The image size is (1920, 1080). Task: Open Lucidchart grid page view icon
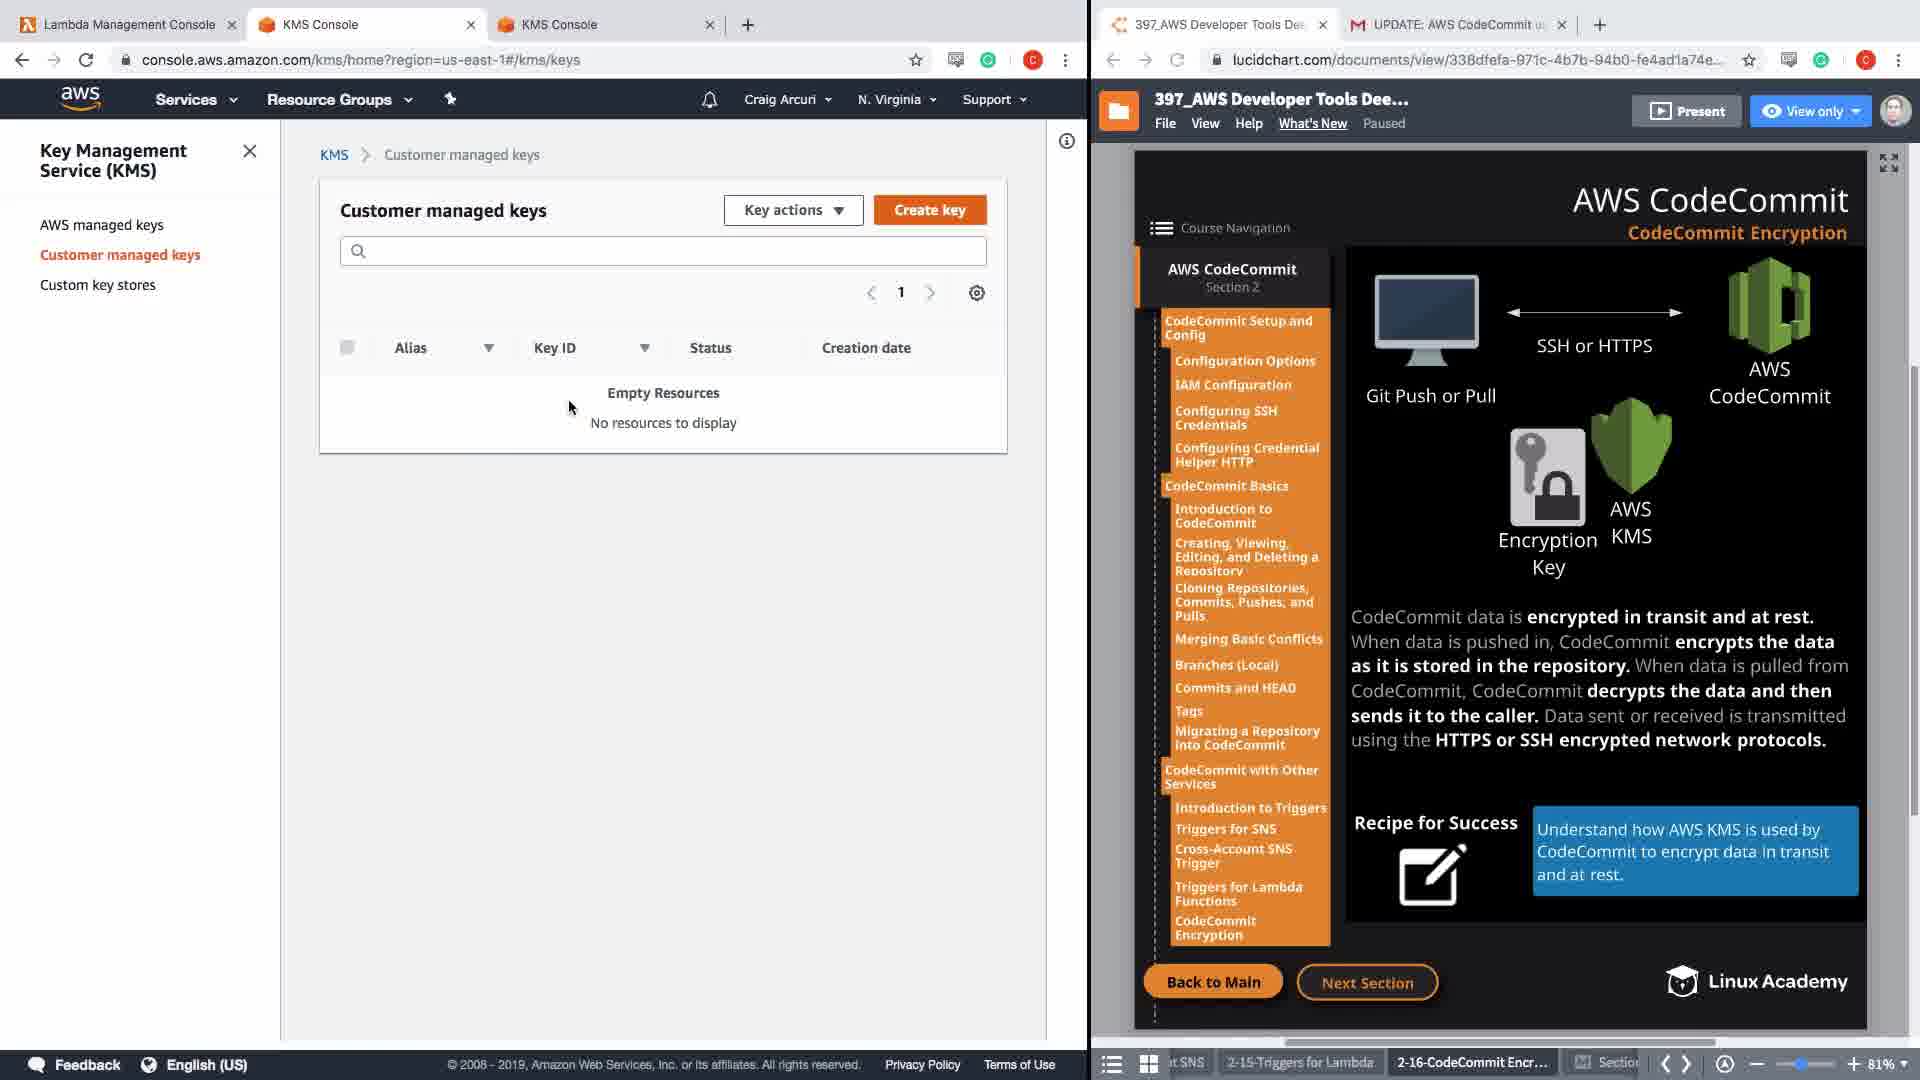point(1148,1063)
